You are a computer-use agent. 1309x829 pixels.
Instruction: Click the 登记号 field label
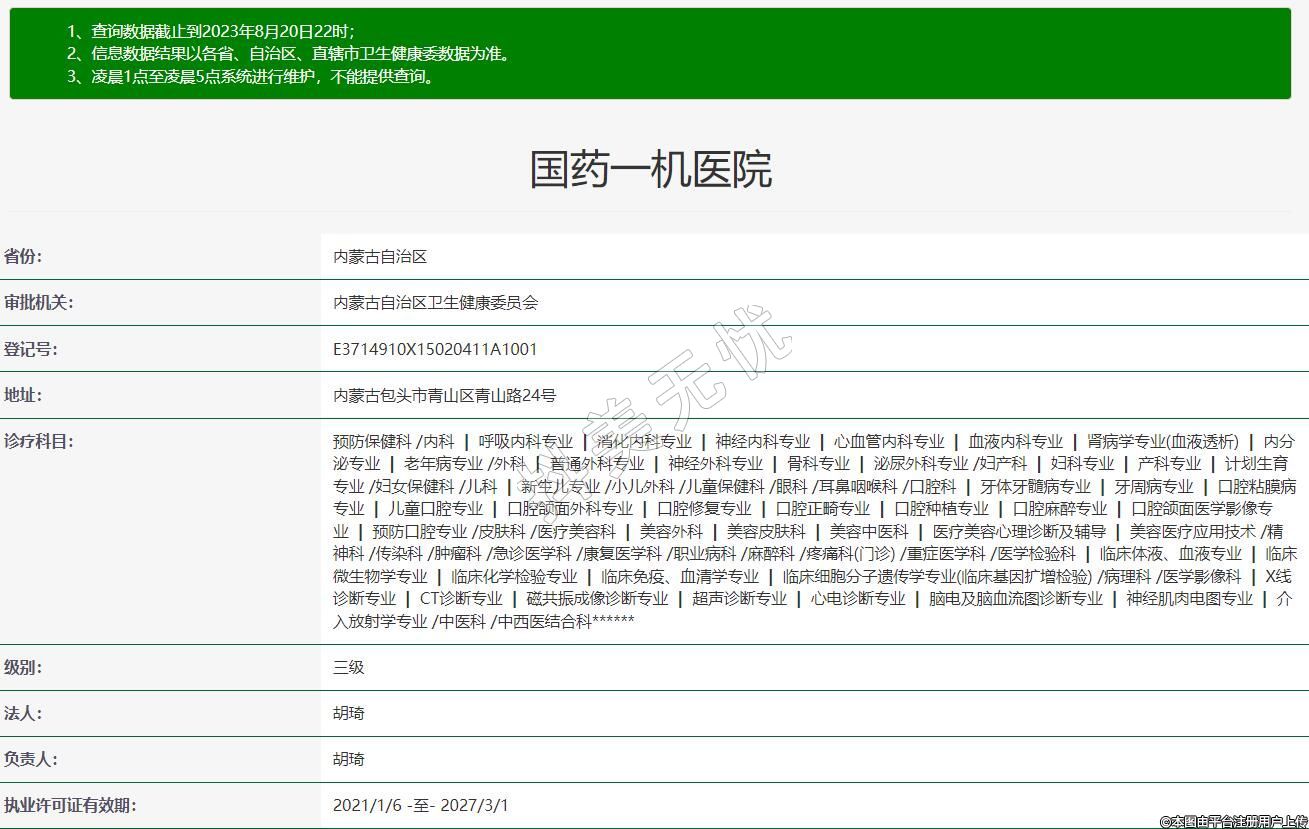point(31,349)
